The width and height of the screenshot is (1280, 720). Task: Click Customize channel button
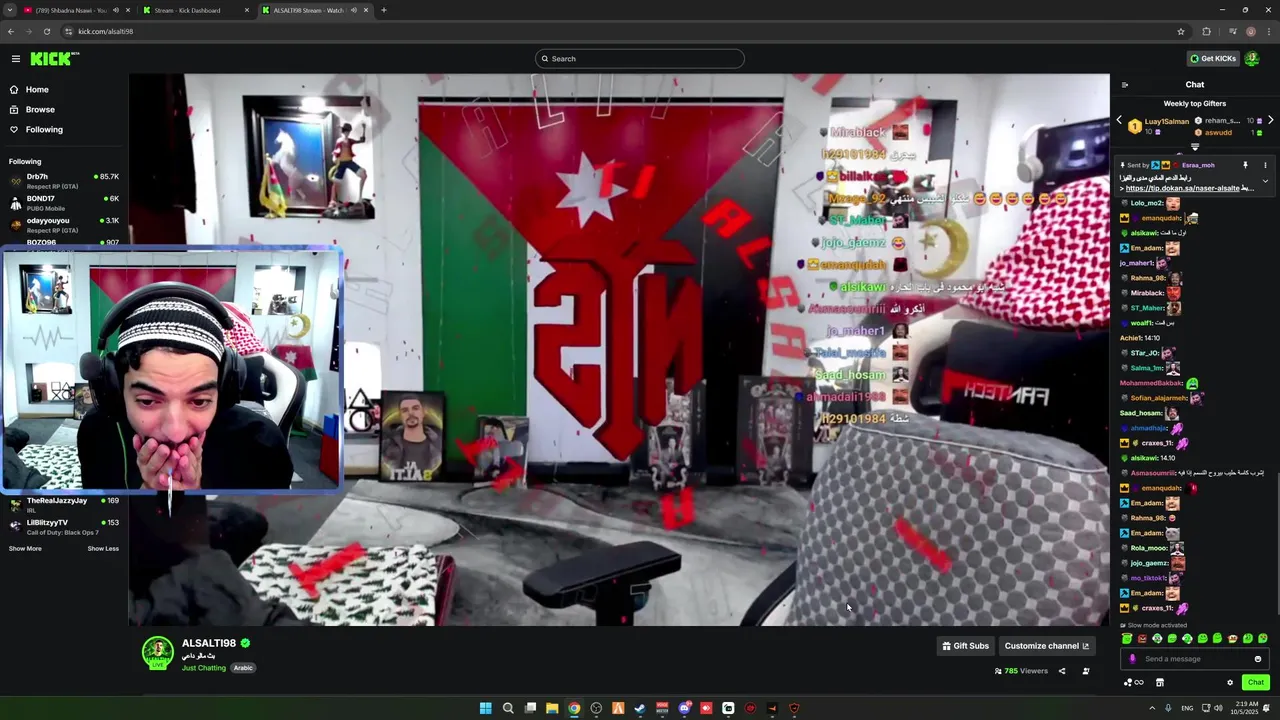pos(1046,646)
